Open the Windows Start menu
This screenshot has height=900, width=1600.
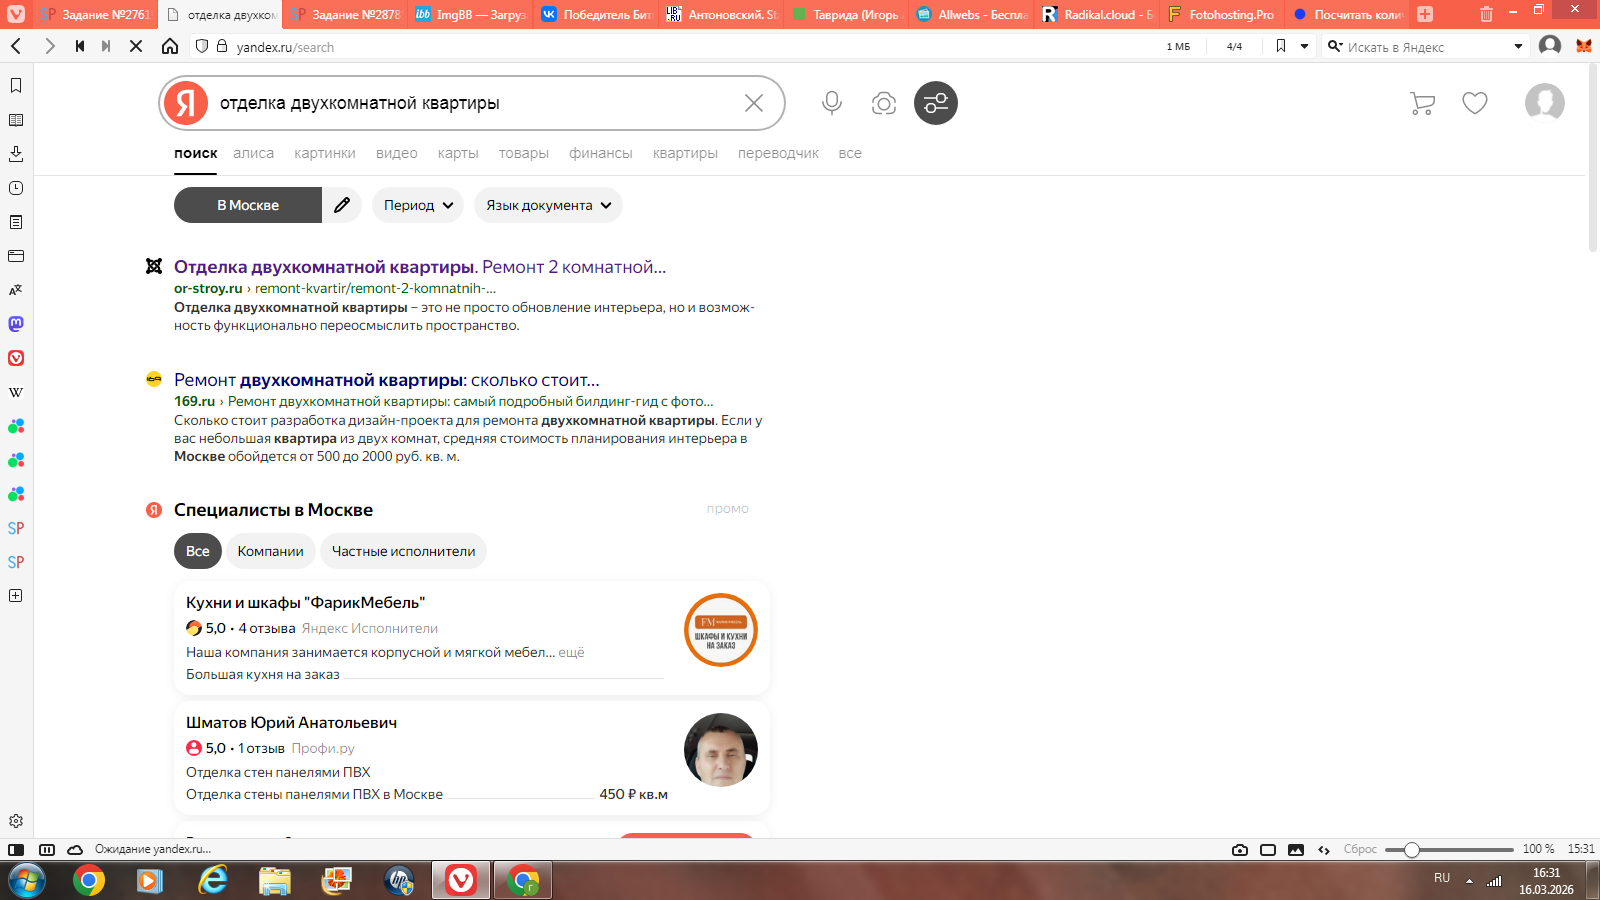click(x=27, y=881)
